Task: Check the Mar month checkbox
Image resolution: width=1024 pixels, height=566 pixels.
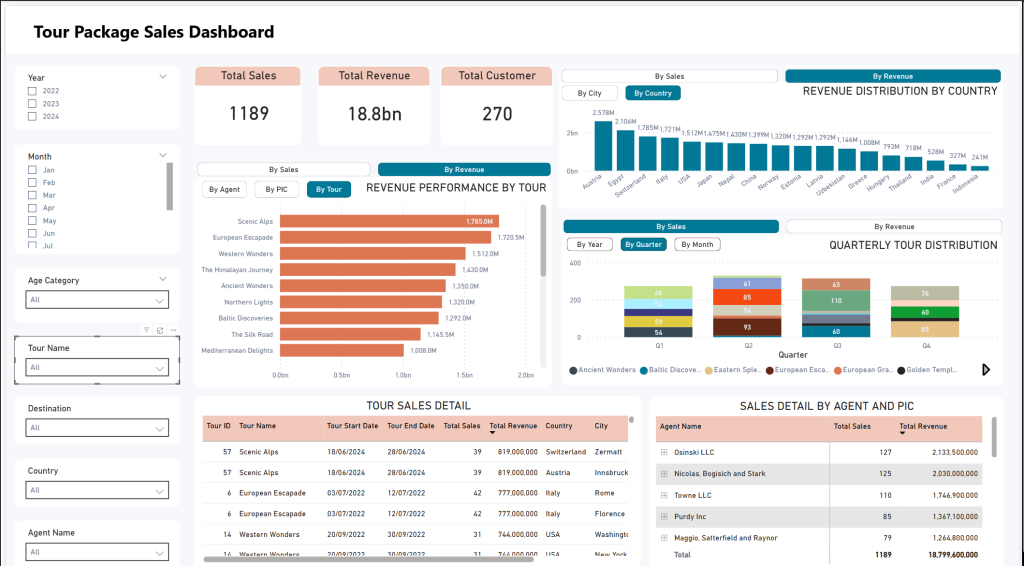Action: point(32,195)
